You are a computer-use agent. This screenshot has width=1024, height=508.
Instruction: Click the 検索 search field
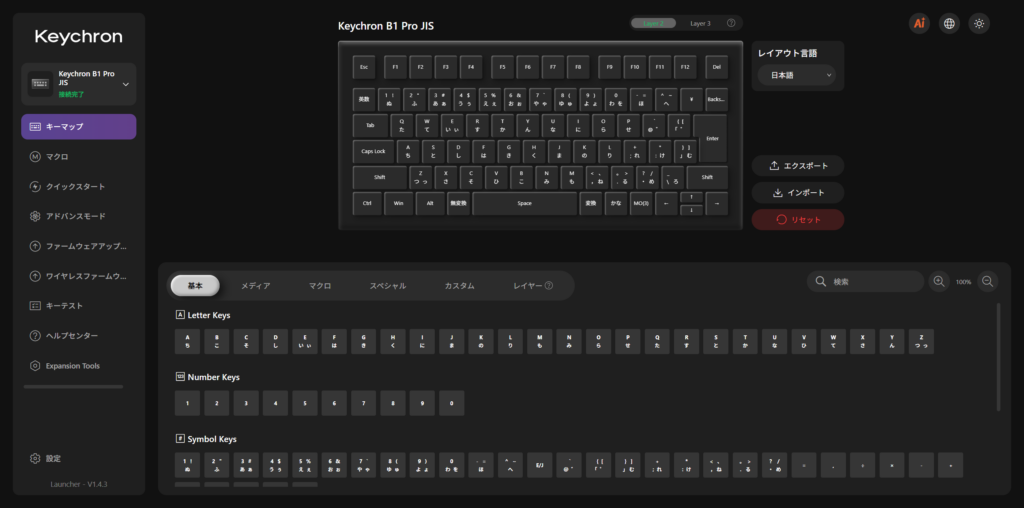coord(865,281)
